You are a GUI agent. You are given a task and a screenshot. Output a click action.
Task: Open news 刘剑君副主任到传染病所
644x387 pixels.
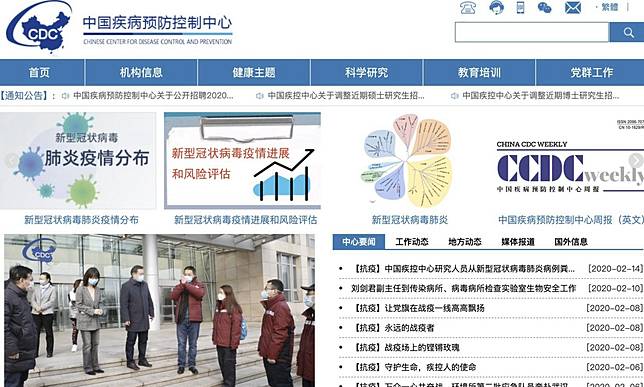pos(464,288)
